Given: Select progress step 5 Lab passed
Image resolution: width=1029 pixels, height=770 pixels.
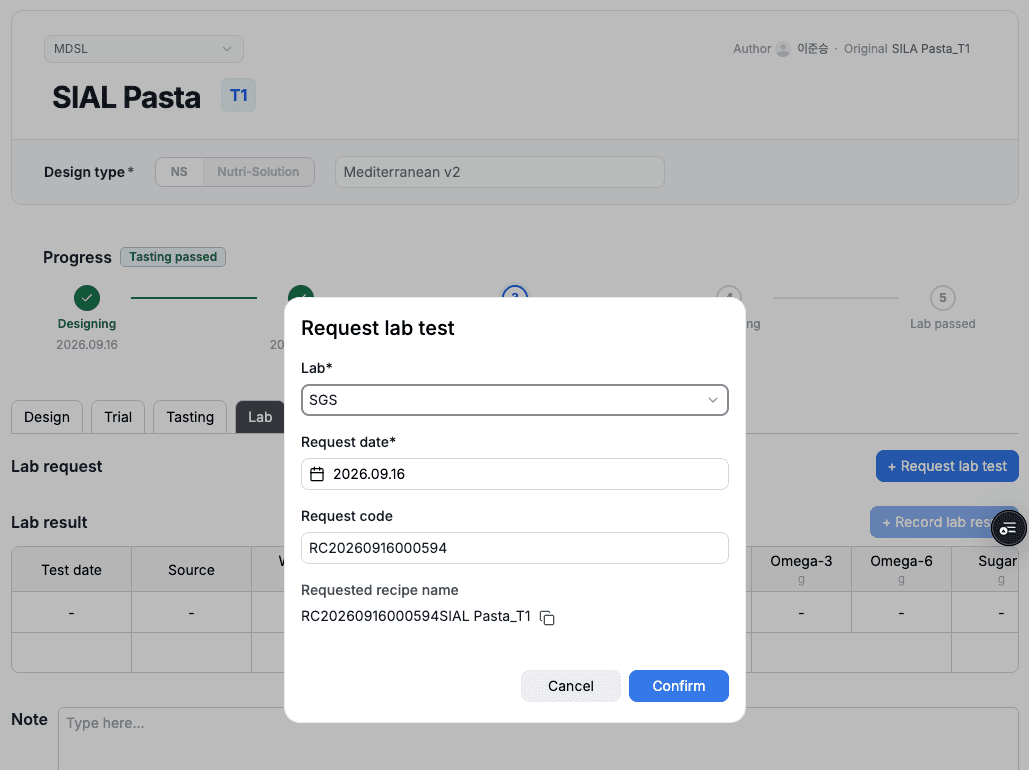Looking at the screenshot, I should point(942,297).
